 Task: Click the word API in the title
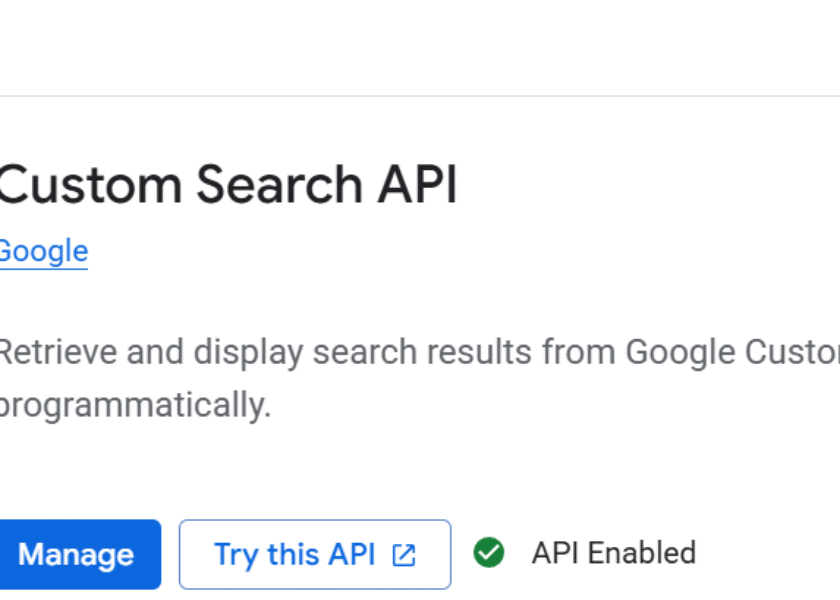(417, 186)
